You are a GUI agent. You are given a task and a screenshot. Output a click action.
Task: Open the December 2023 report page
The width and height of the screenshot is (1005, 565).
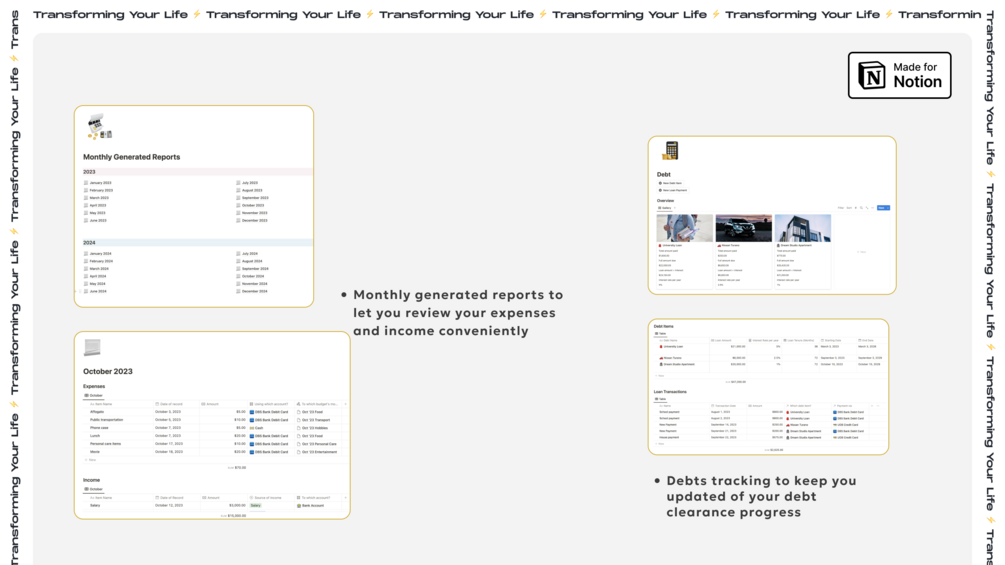tap(252, 220)
